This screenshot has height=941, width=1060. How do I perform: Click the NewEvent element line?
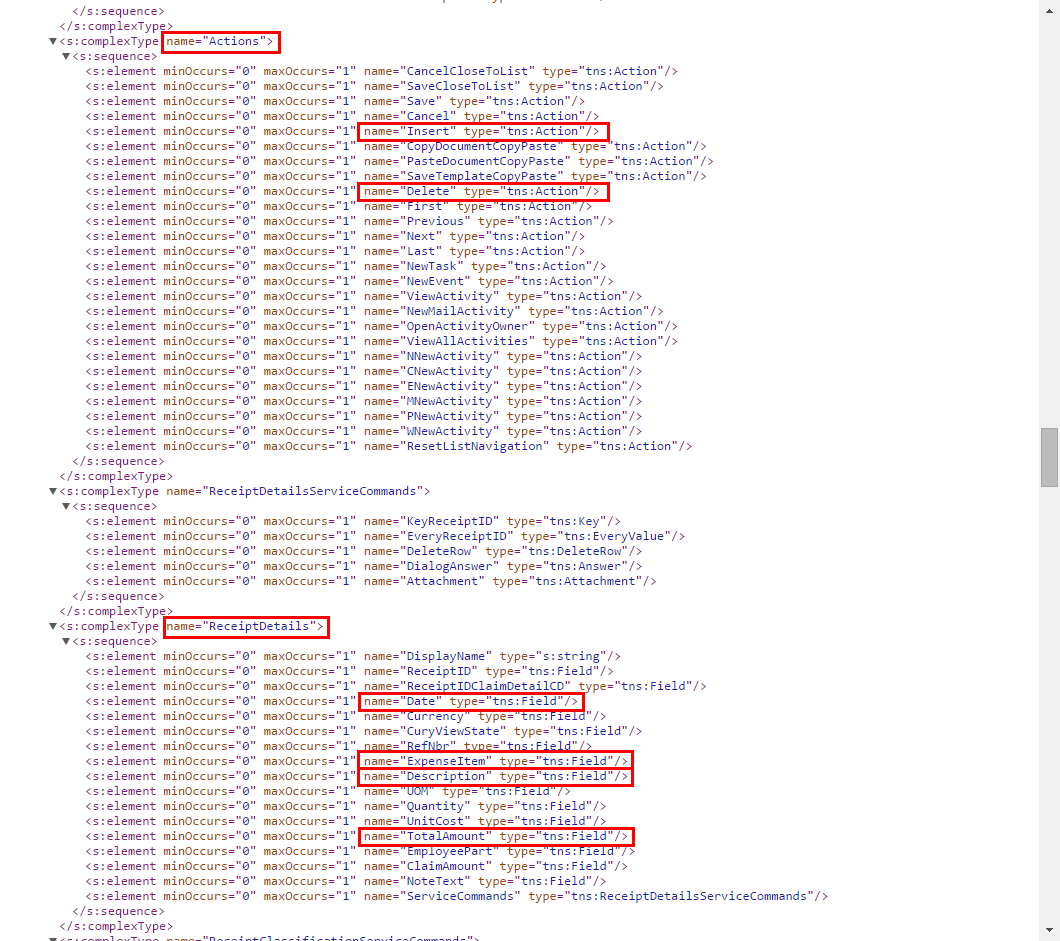pos(350,281)
